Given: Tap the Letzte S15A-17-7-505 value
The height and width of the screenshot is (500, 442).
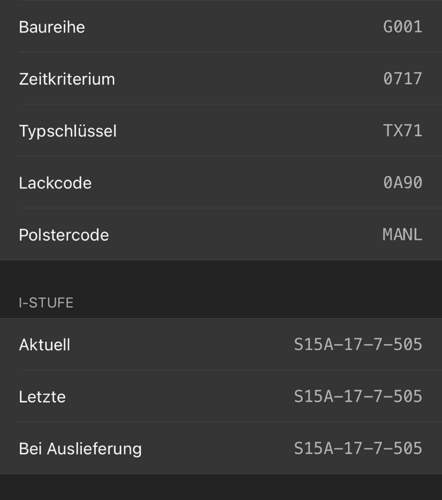Looking at the screenshot, I should click(x=358, y=396).
